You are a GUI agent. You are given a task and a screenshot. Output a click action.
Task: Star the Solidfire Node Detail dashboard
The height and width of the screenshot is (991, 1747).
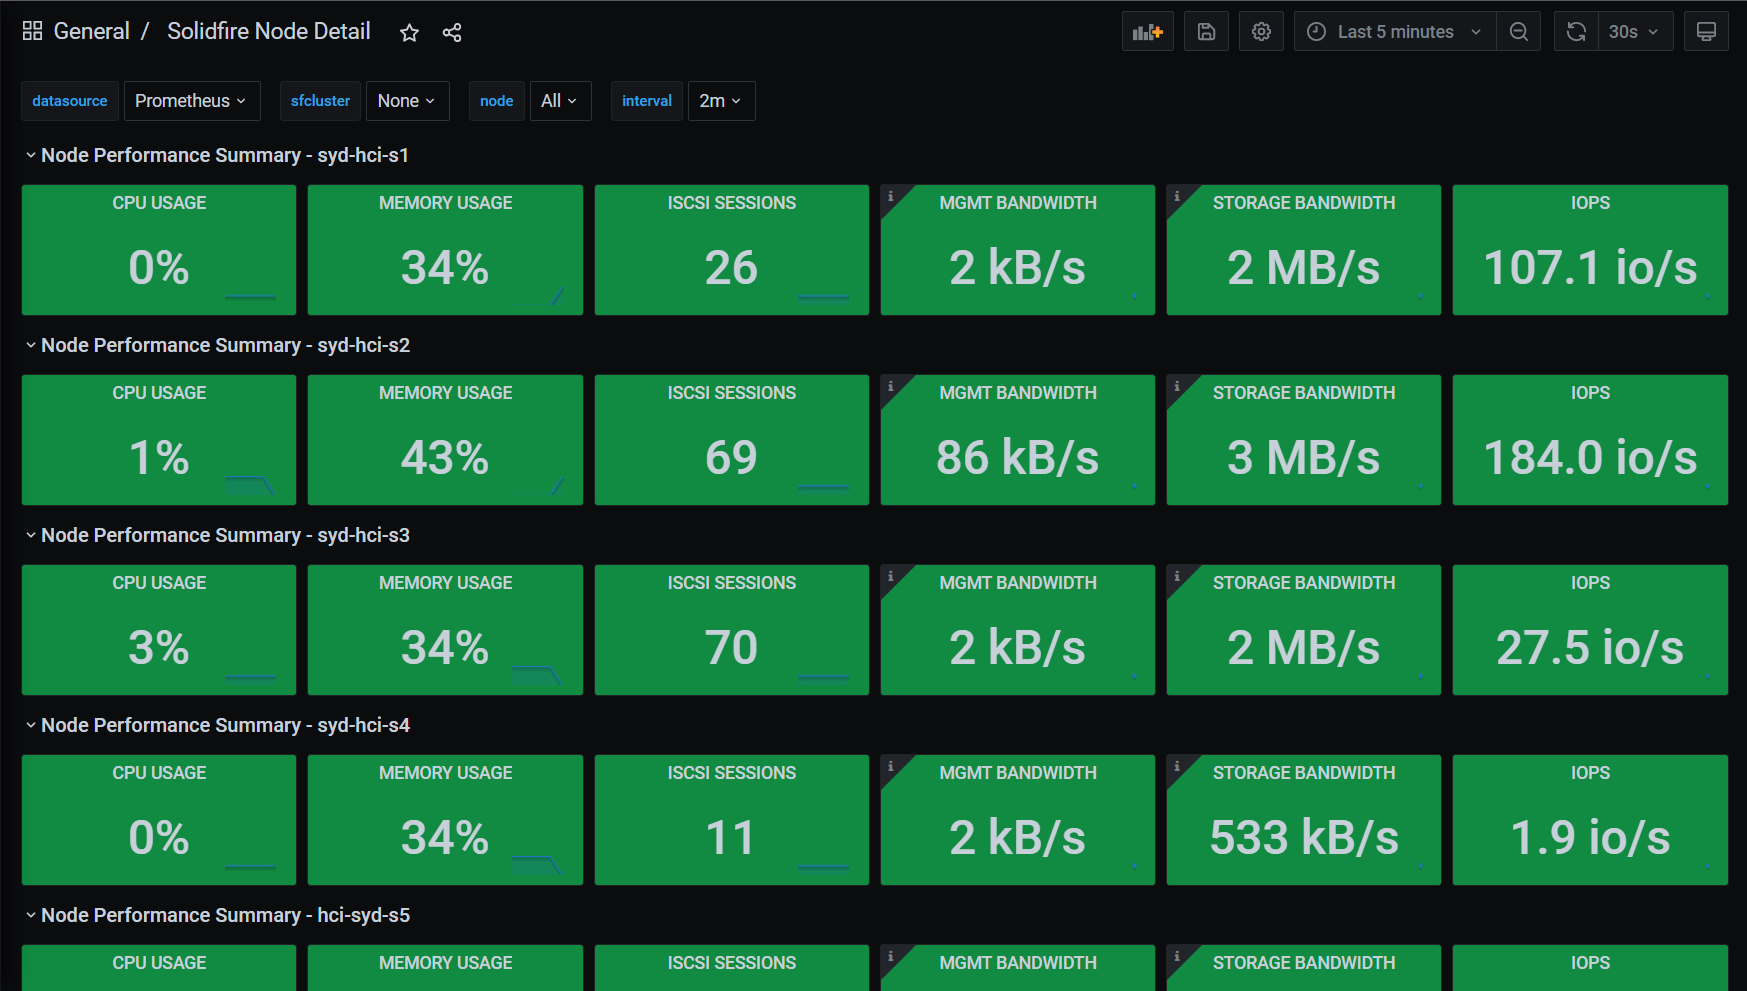(x=409, y=33)
